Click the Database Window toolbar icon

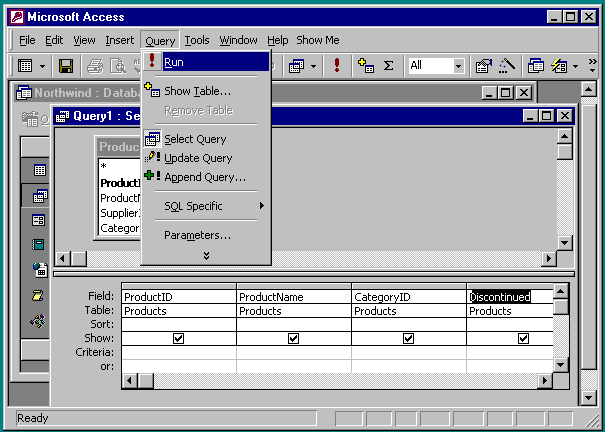[536, 66]
